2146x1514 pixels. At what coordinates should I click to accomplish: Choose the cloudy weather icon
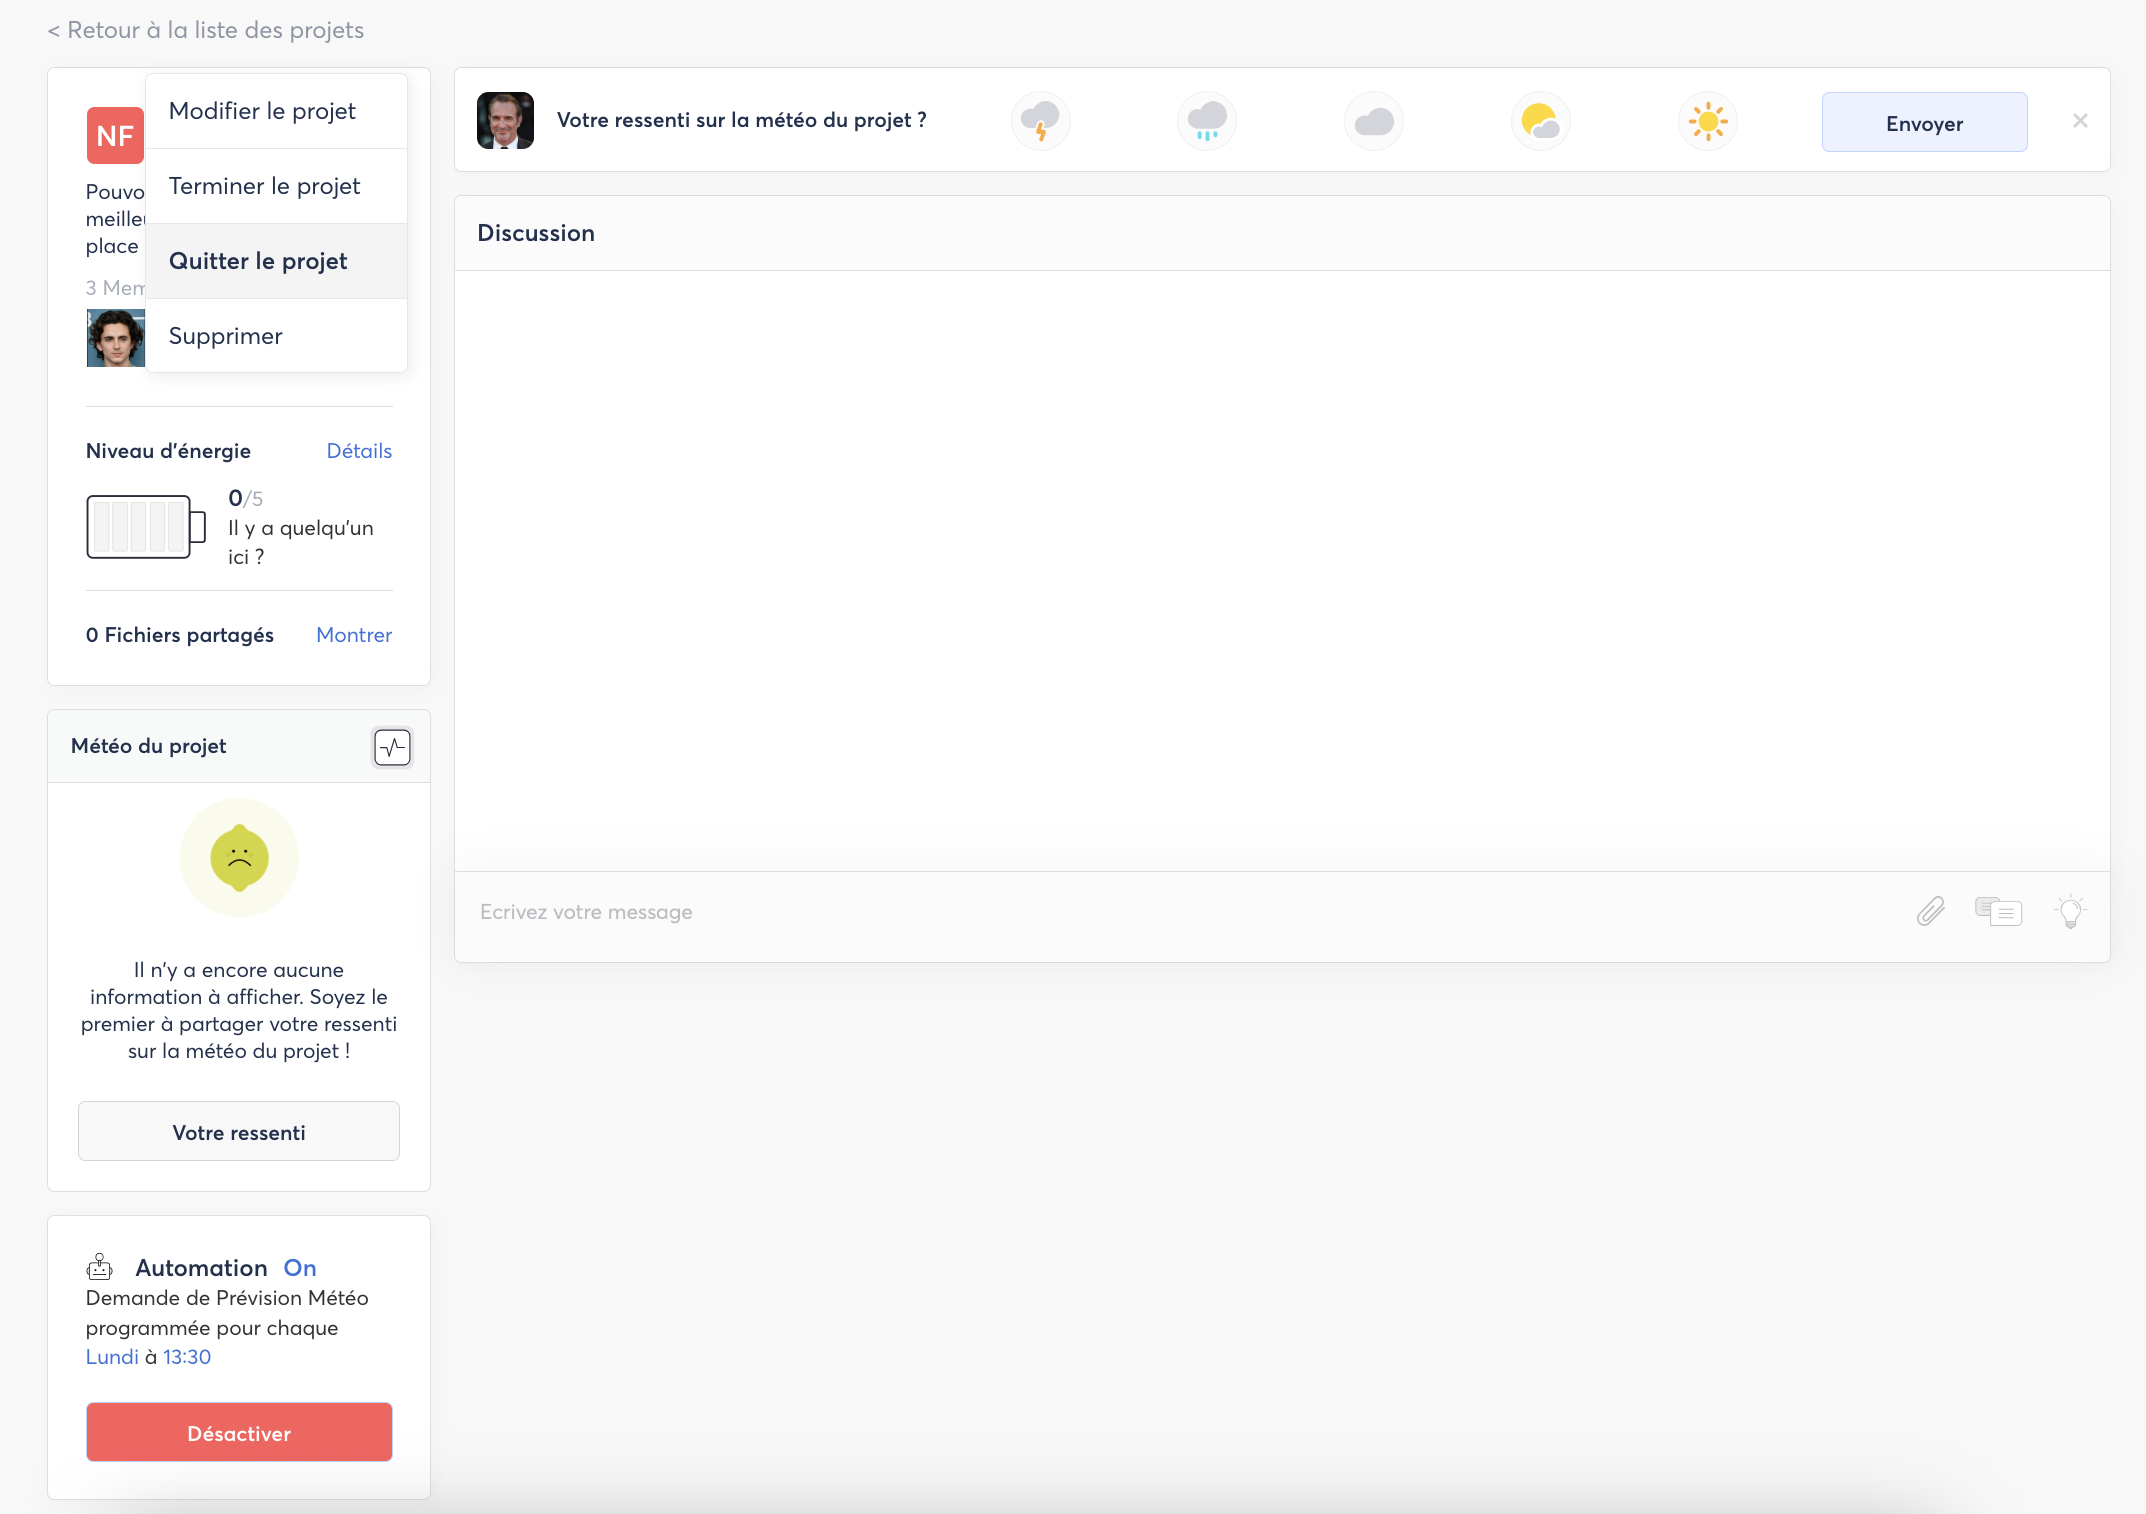(1374, 121)
